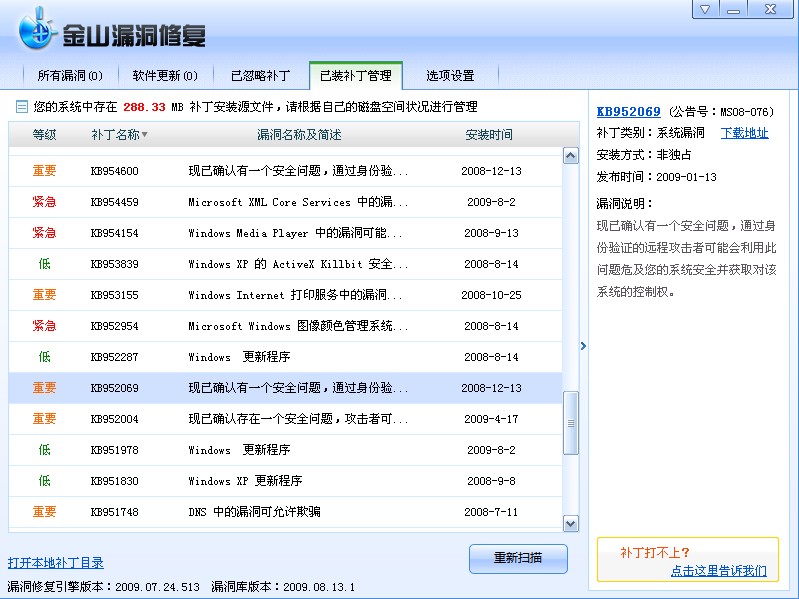
Task: Select the 已装补丁管理 tab
Action: coord(356,75)
